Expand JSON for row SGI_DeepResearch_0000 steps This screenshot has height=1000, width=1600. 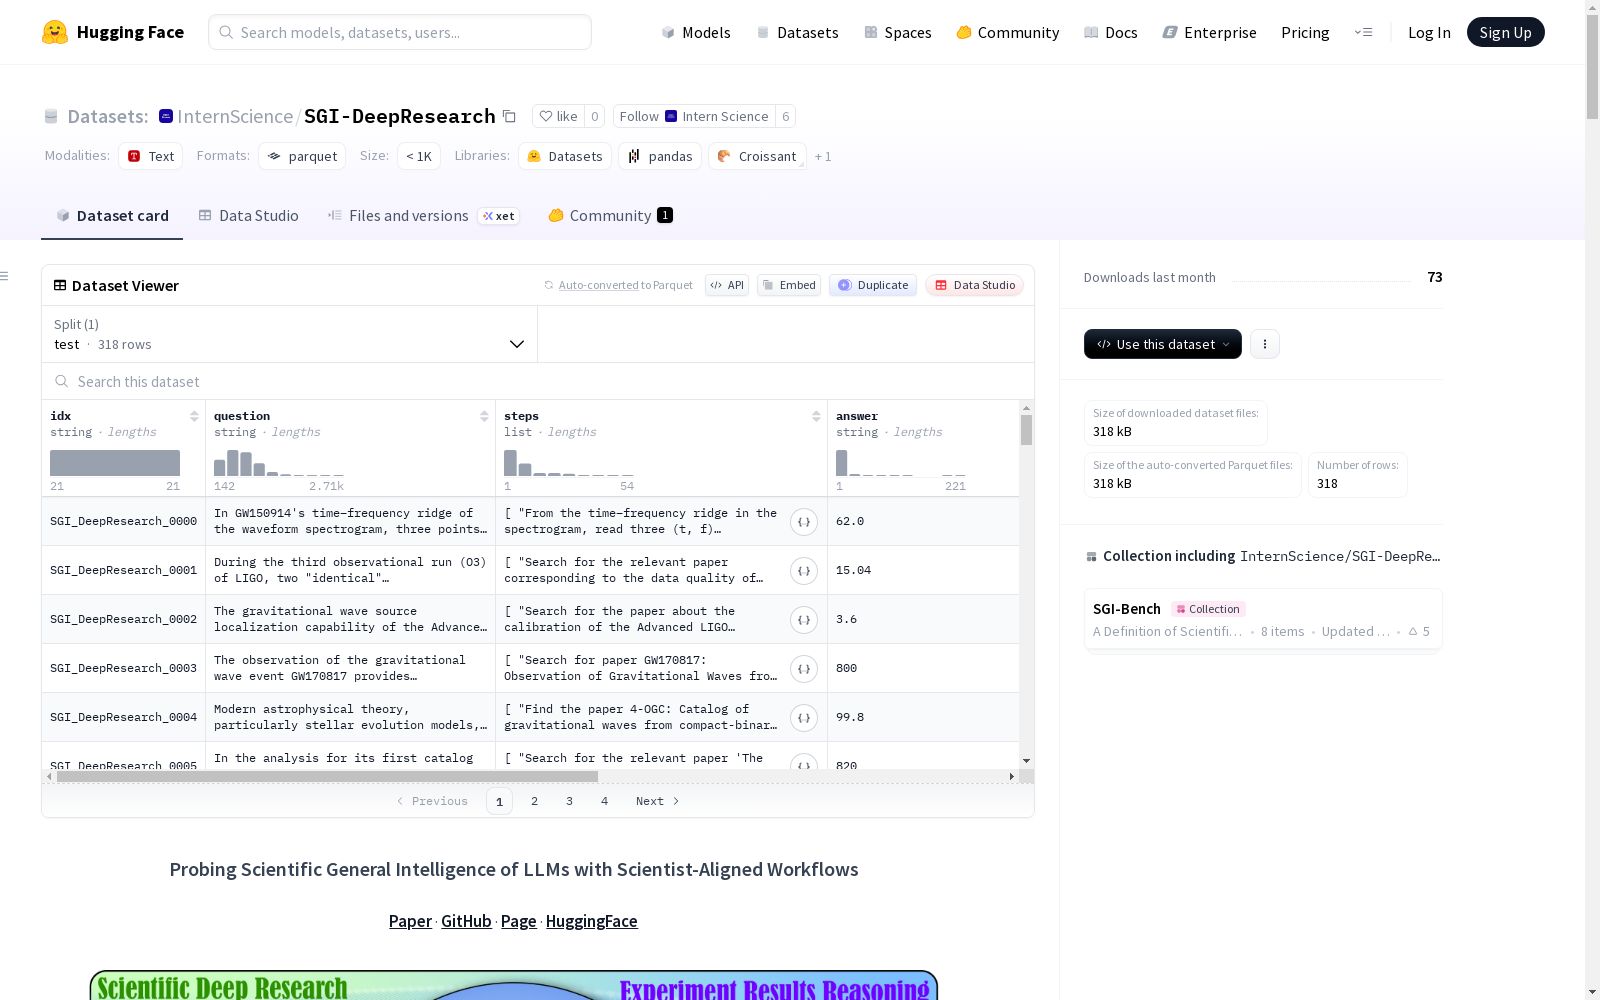coord(804,522)
